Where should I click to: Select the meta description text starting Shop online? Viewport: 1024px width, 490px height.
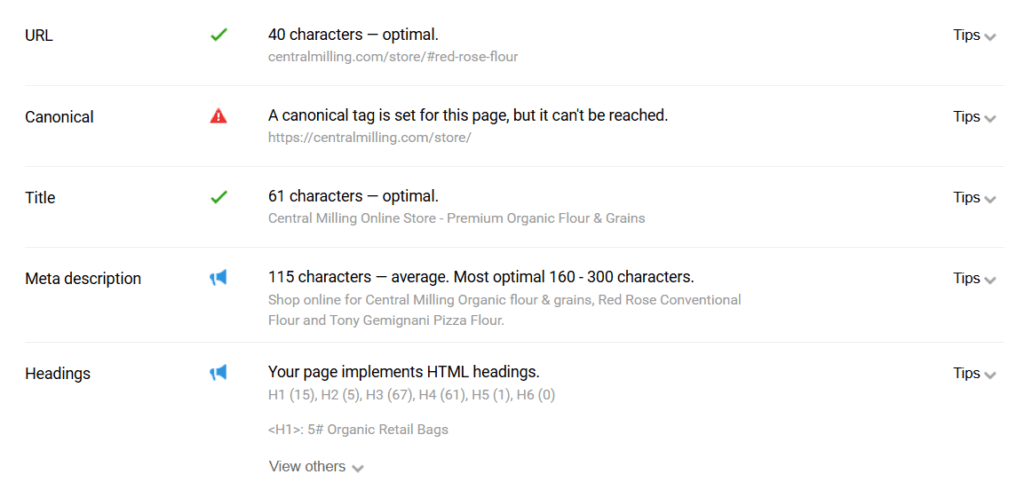coord(505,310)
